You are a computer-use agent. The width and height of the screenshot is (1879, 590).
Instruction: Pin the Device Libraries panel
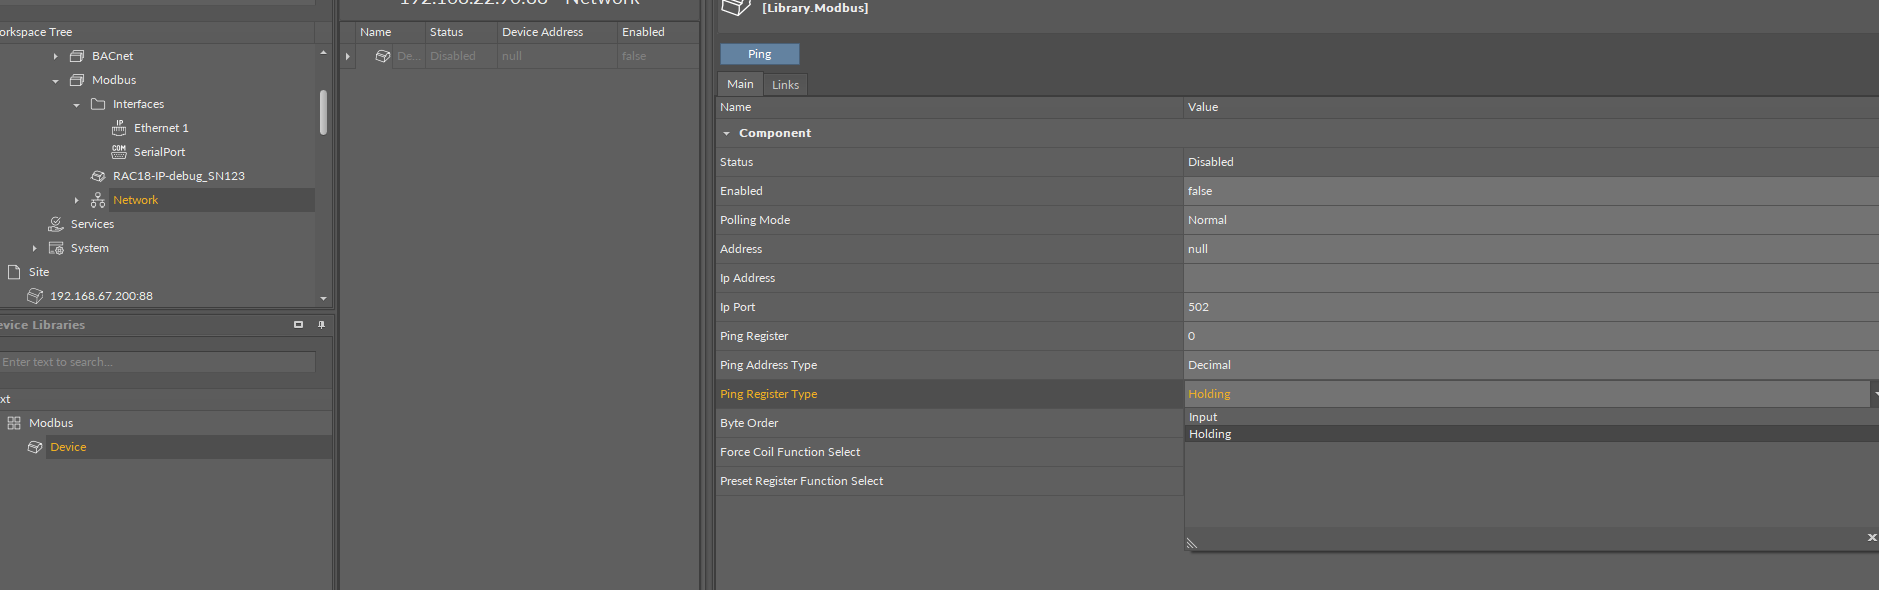coord(321,325)
